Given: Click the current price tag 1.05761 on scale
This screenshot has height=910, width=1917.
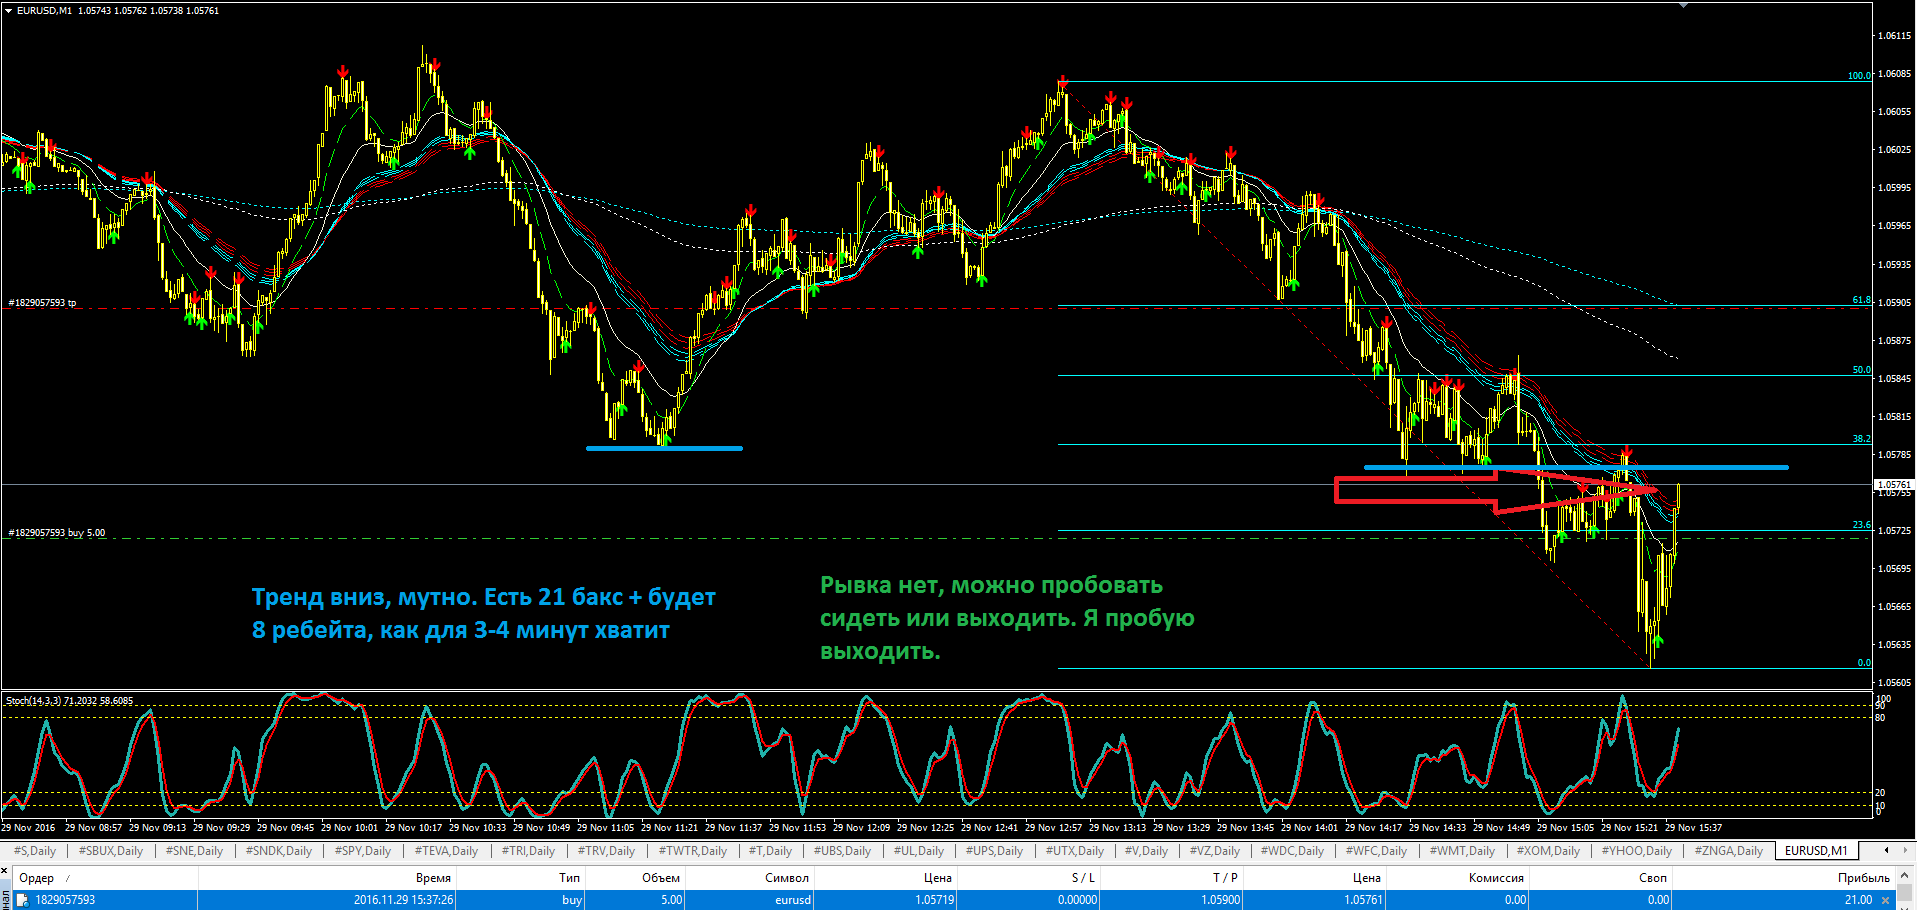Looking at the screenshot, I should pos(1894,484).
